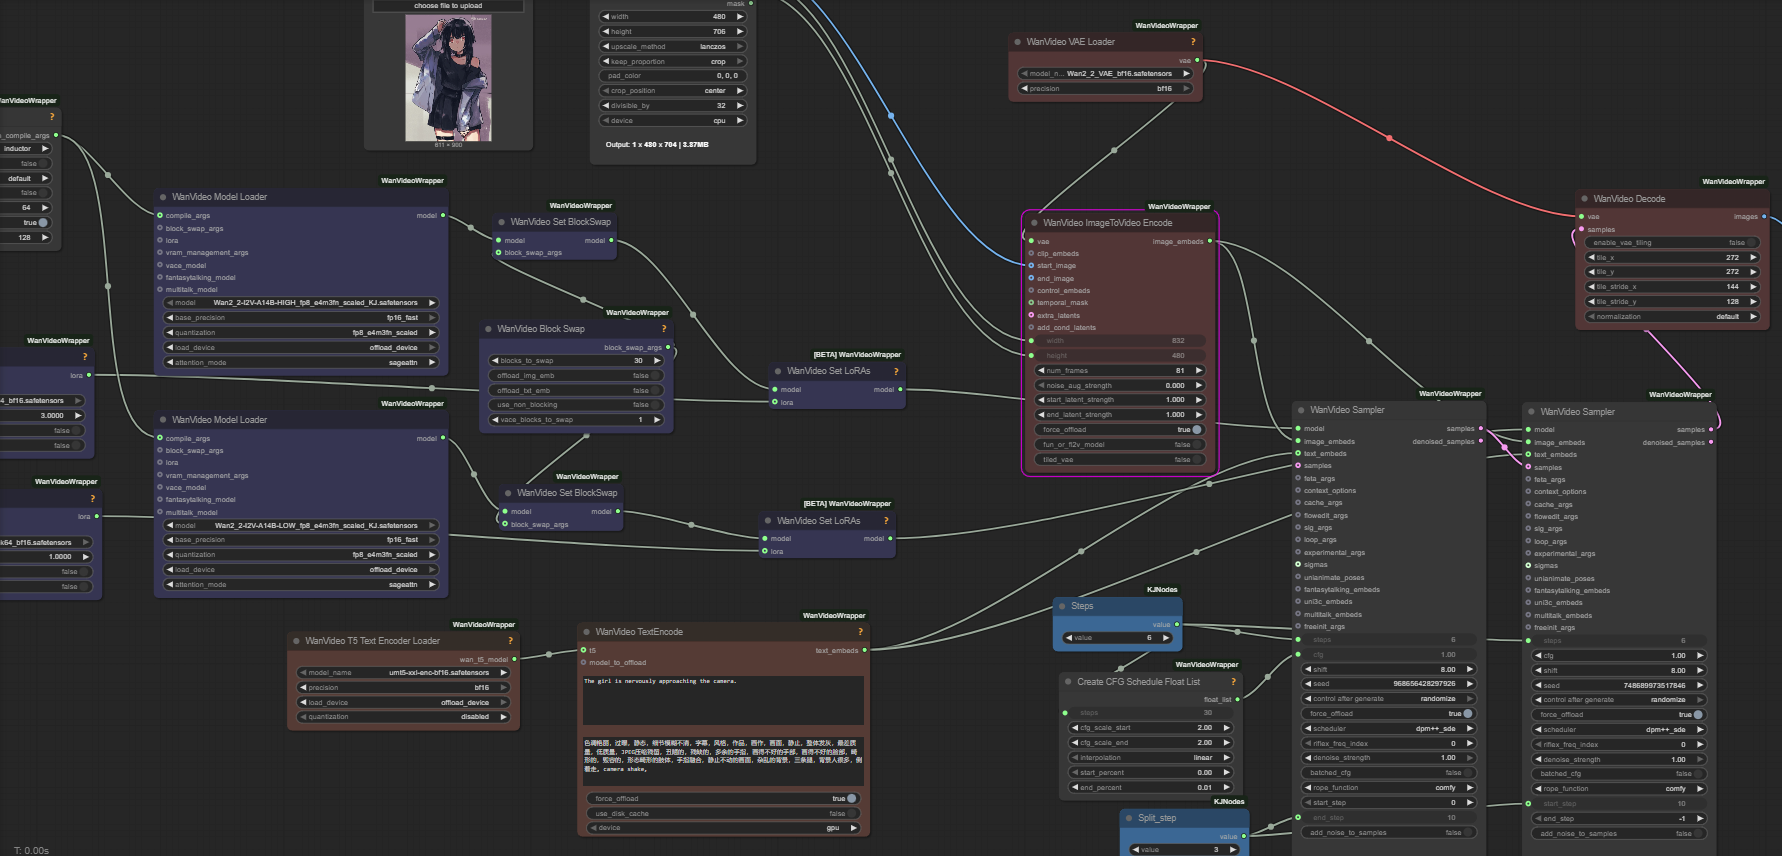
Task: Toggle use_non_blocking in Block Swap node
Action: point(576,405)
